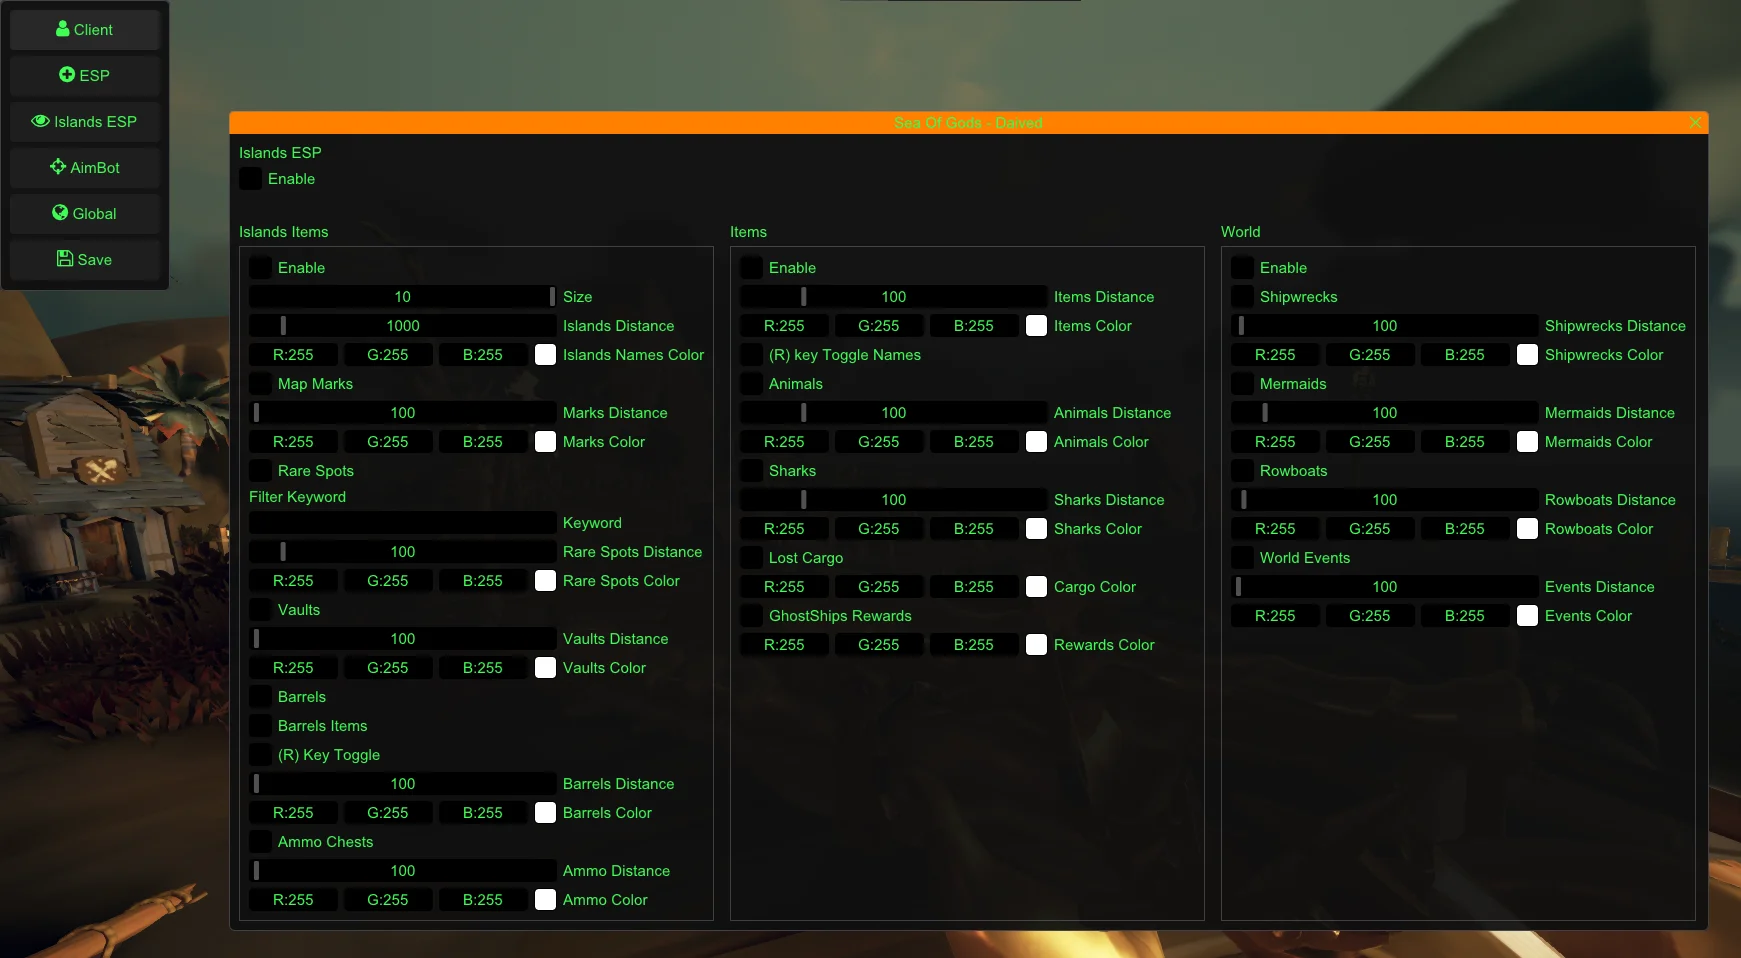The height and width of the screenshot is (958, 1741).
Task: Click the Filter Keyword text field
Action: (x=402, y=523)
